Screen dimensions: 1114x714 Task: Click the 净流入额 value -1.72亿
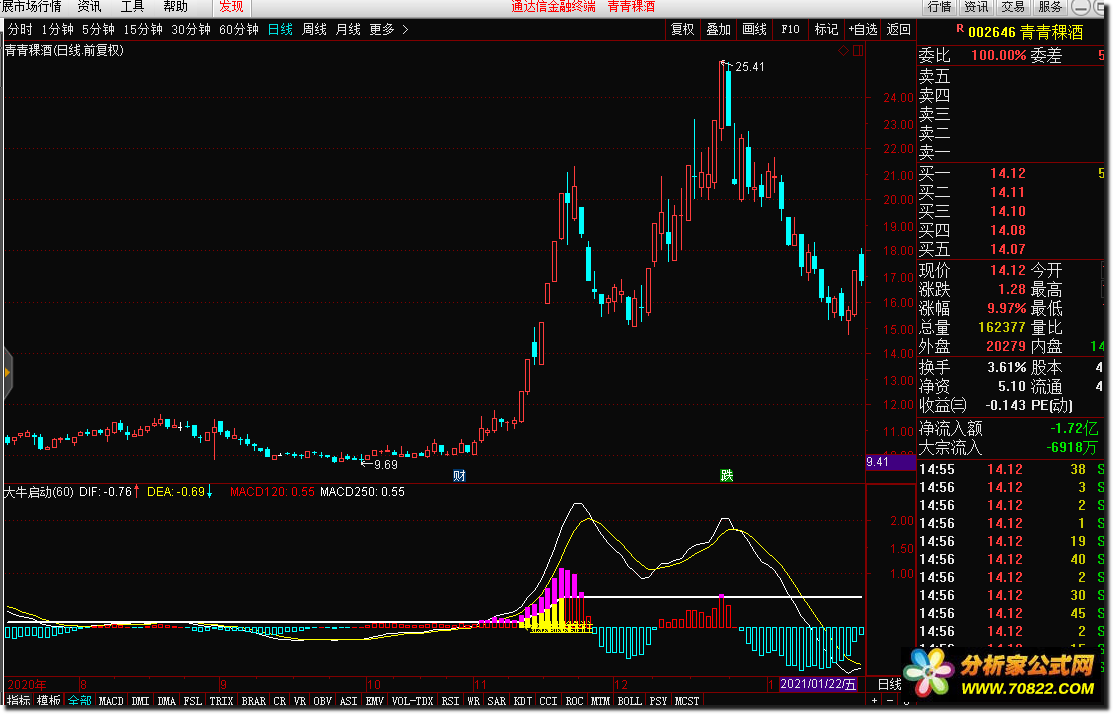click(1074, 428)
